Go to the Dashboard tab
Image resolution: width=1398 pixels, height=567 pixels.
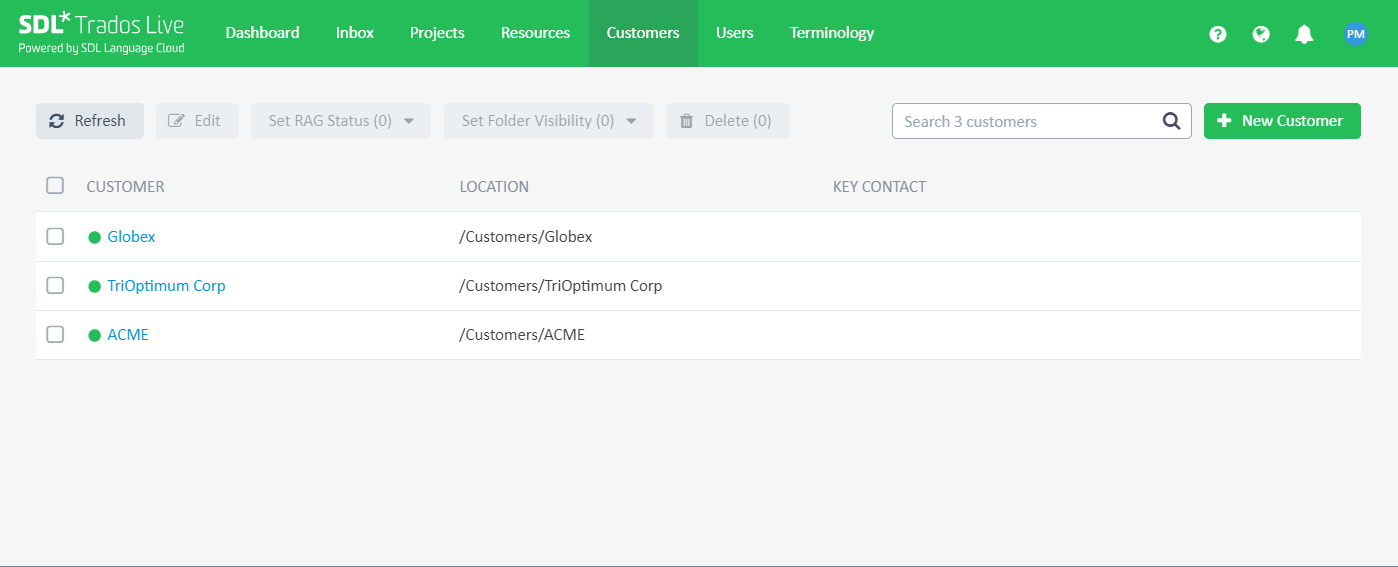tap(262, 33)
